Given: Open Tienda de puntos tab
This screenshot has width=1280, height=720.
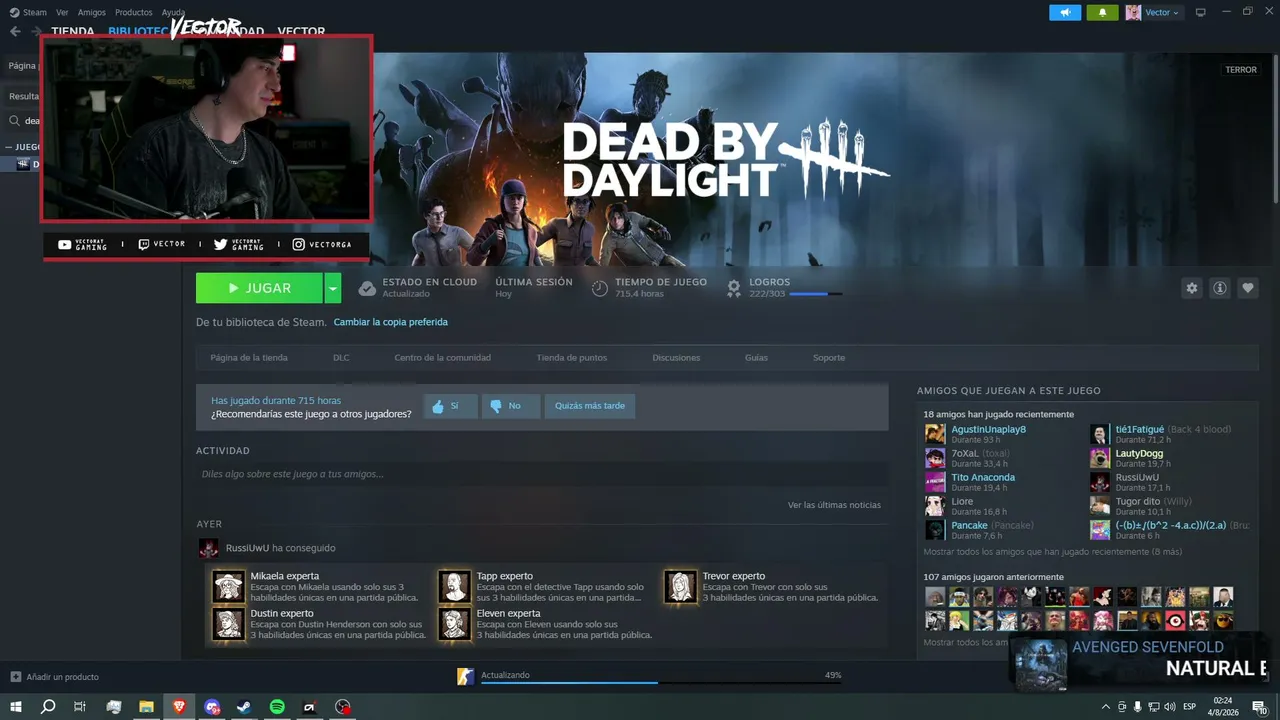Looking at the screenshot, I should 572,358.
